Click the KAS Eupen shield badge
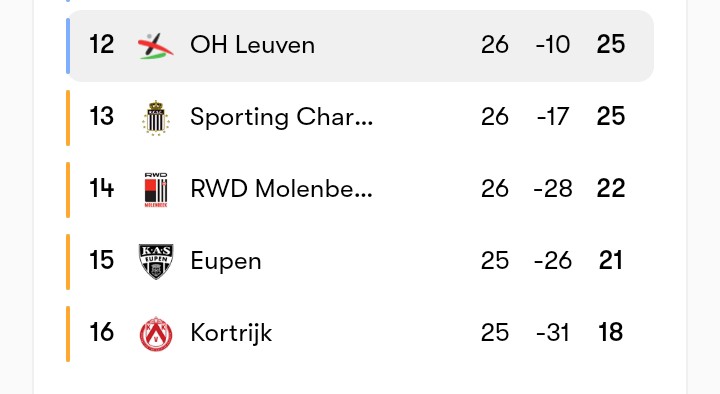Image resolution: width=720 pixels, height=394 pixels. [x=156, y=261]
